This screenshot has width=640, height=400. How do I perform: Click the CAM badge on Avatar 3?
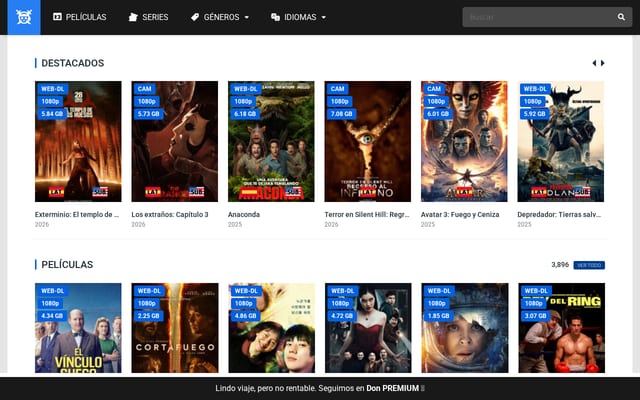click(x=434, y=89)
